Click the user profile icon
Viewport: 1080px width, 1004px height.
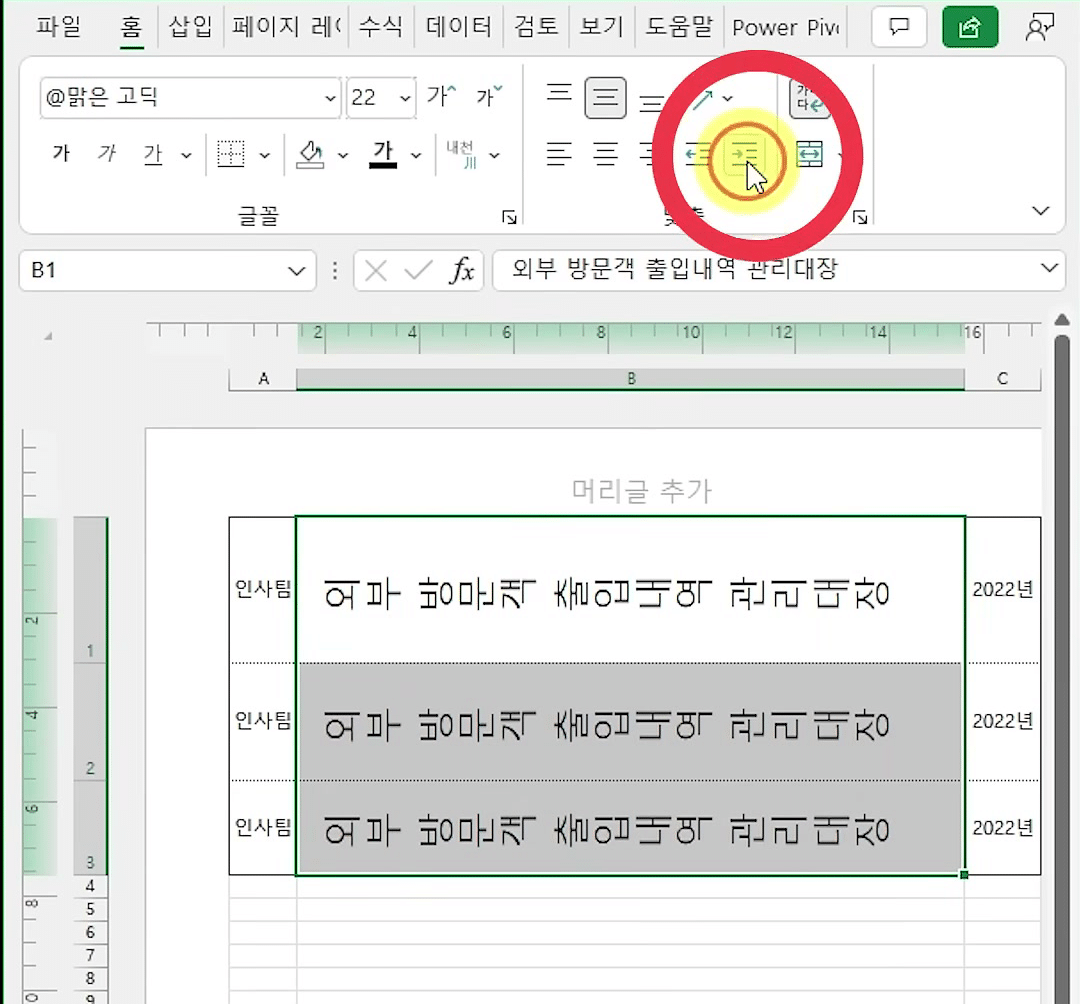[1039, 28]
